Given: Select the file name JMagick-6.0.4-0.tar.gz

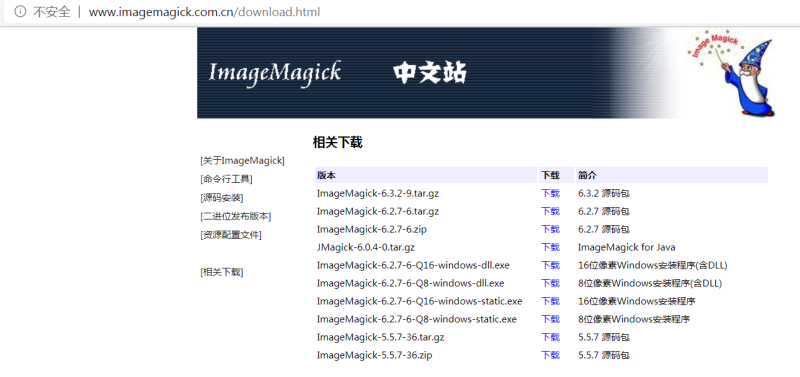Looking at the screenshot, I should [x=365, y=247].
